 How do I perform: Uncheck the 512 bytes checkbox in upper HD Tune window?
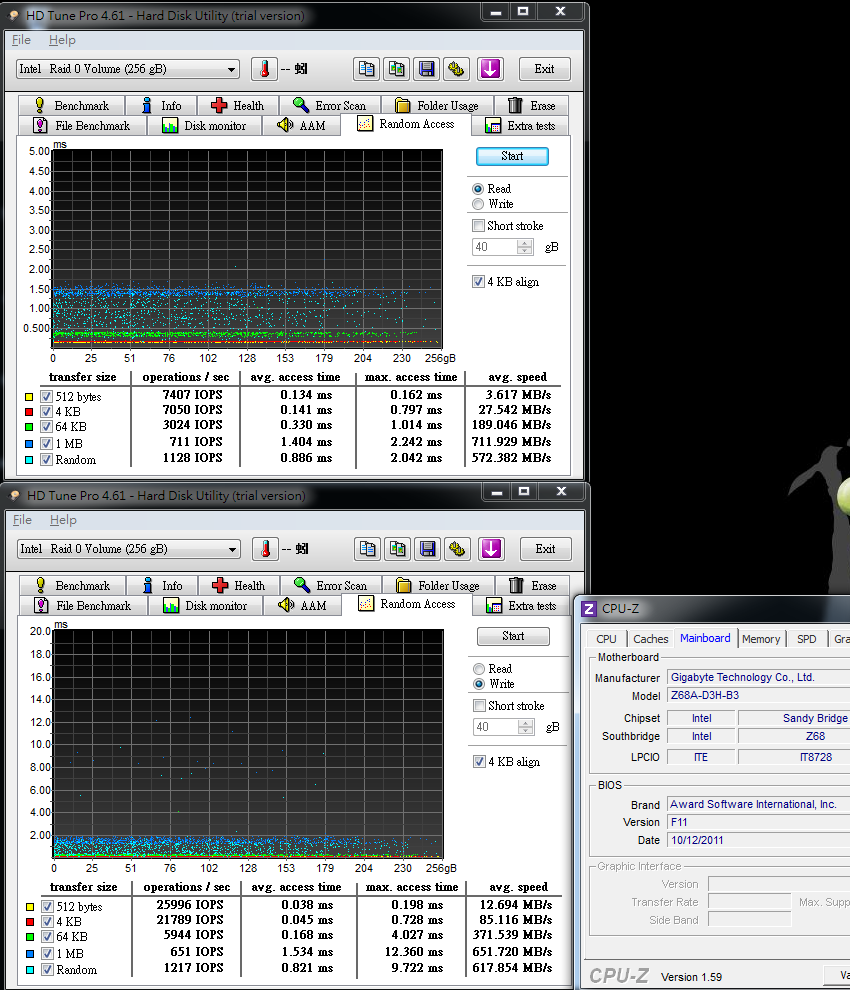[46, 397]
